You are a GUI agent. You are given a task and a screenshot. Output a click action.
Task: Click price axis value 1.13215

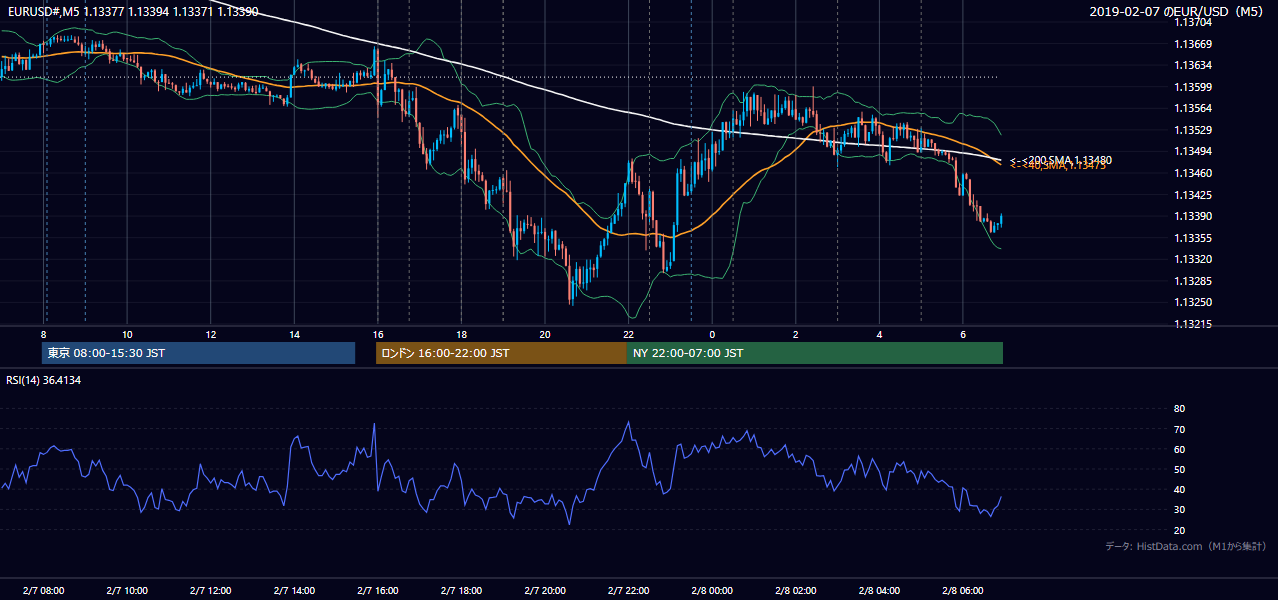[1193, 324]
